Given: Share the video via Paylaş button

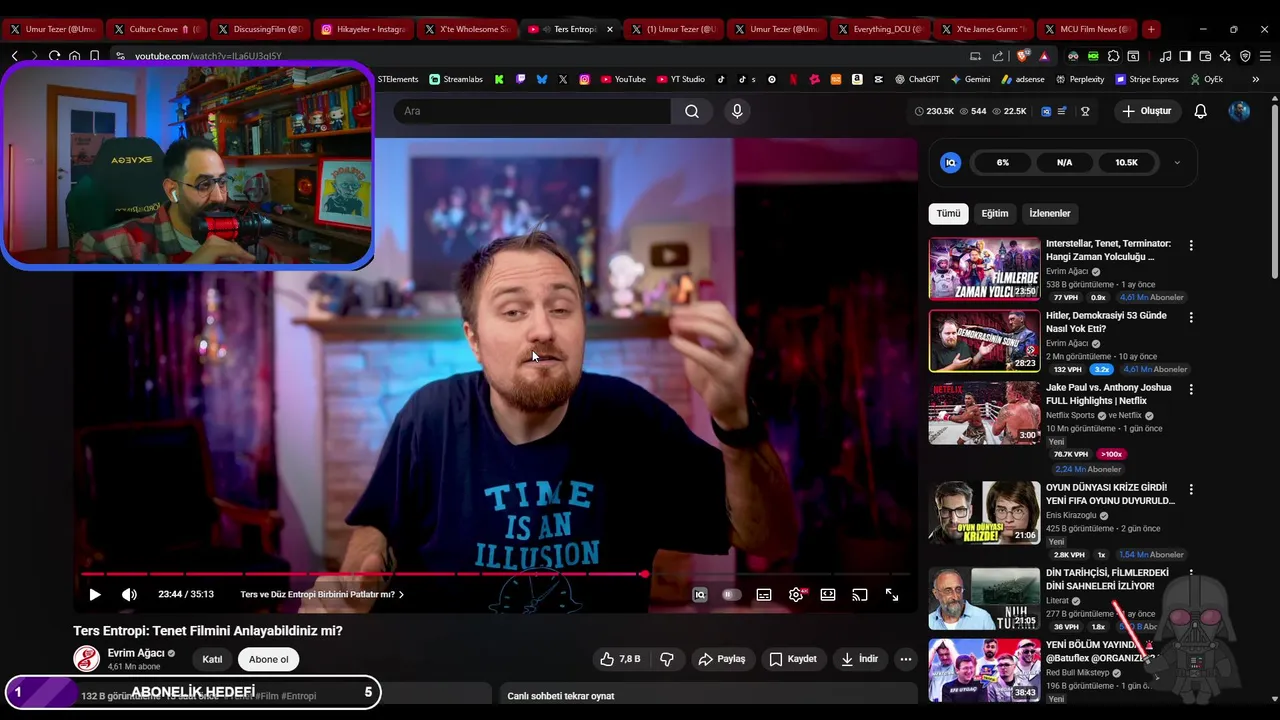Looking at the screenshot, I should coord(722,659).
